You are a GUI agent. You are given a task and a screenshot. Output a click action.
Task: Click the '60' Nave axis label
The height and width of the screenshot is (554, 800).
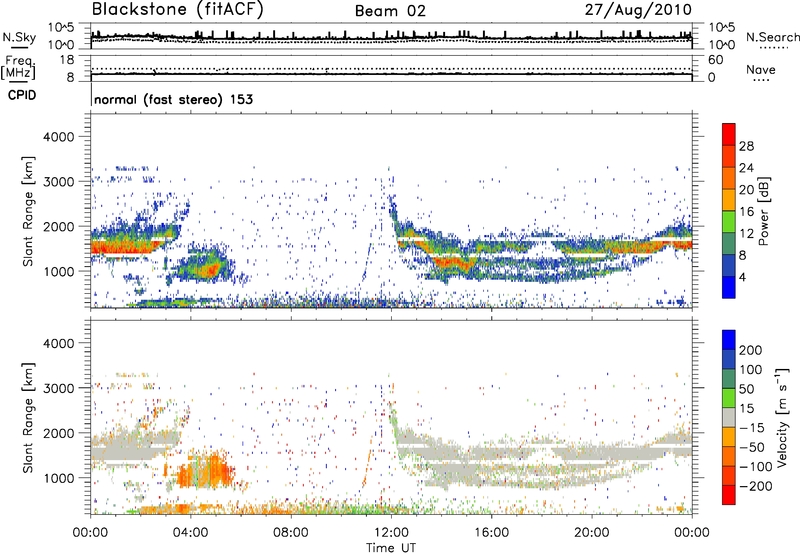coord(715,60)
